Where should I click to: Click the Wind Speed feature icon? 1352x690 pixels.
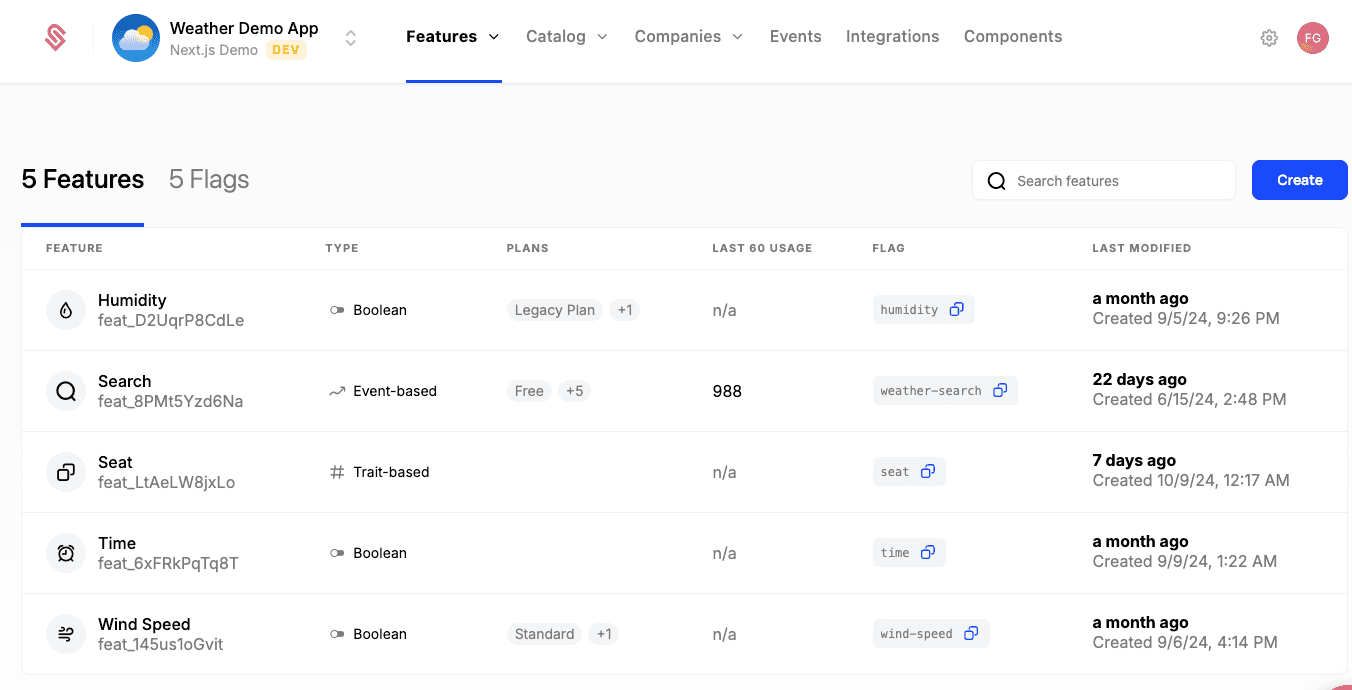coord(66,634)
